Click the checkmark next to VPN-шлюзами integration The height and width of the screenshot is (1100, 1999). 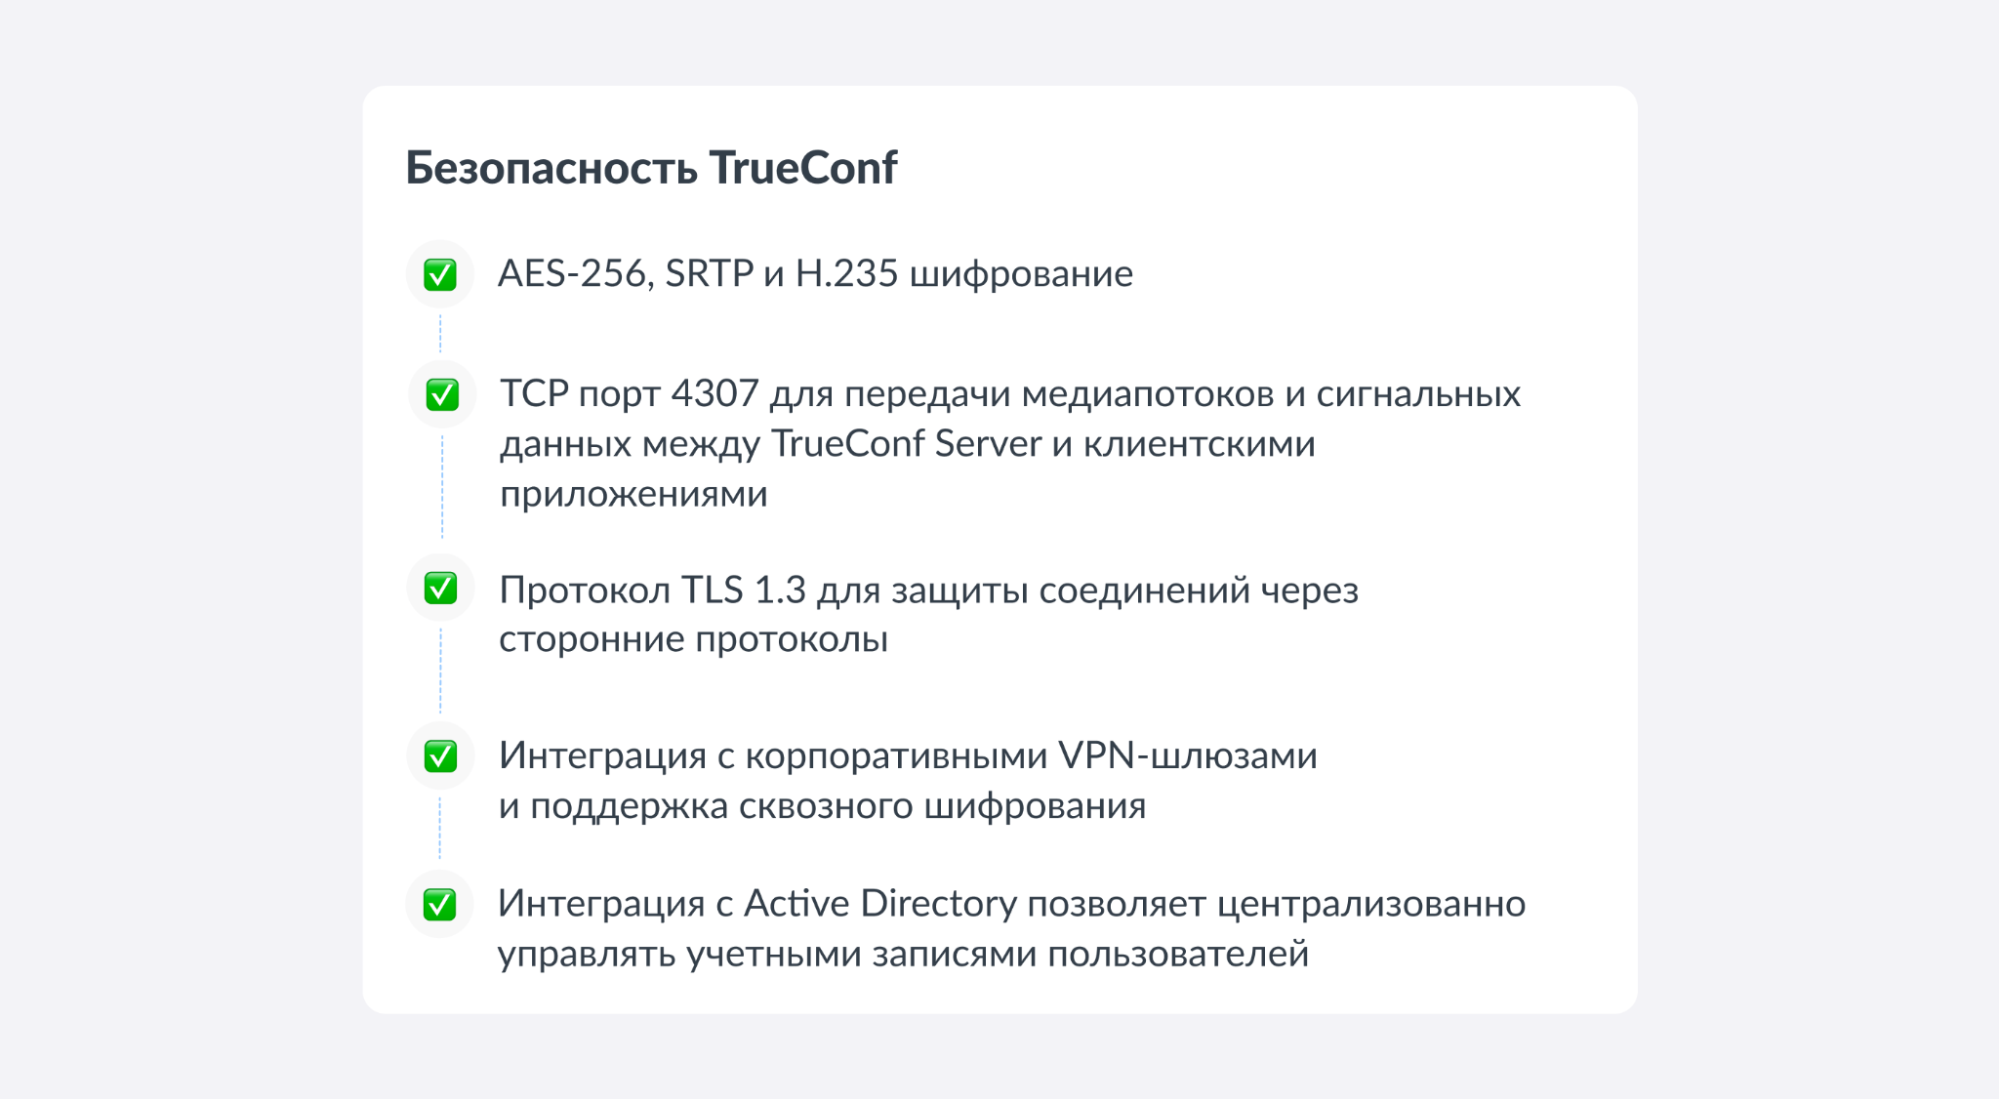coord(441,756)
